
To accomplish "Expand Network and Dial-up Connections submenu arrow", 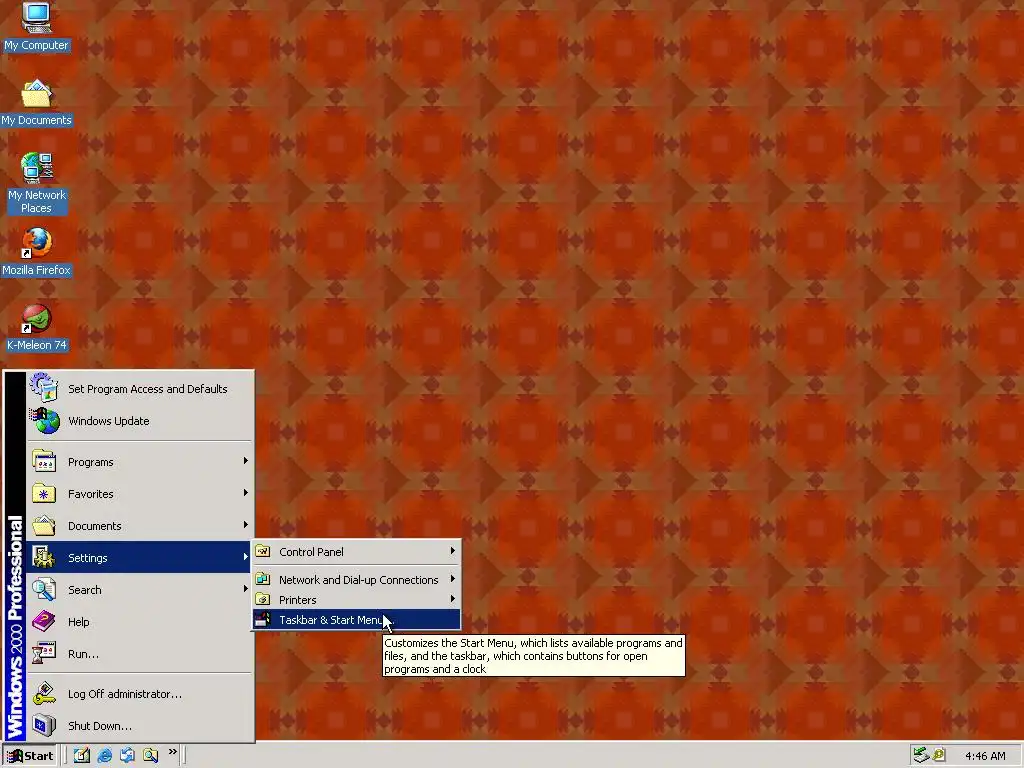I will pyautogui.click(x=453, y=579).
